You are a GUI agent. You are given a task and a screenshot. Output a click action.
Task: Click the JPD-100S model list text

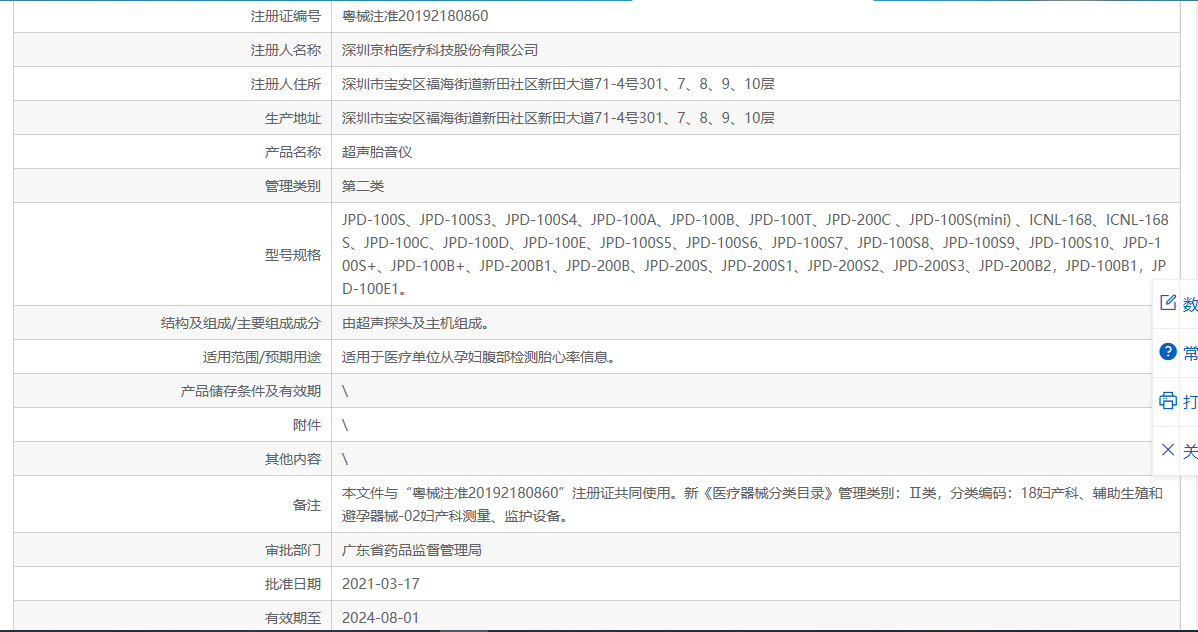[756, 254]
